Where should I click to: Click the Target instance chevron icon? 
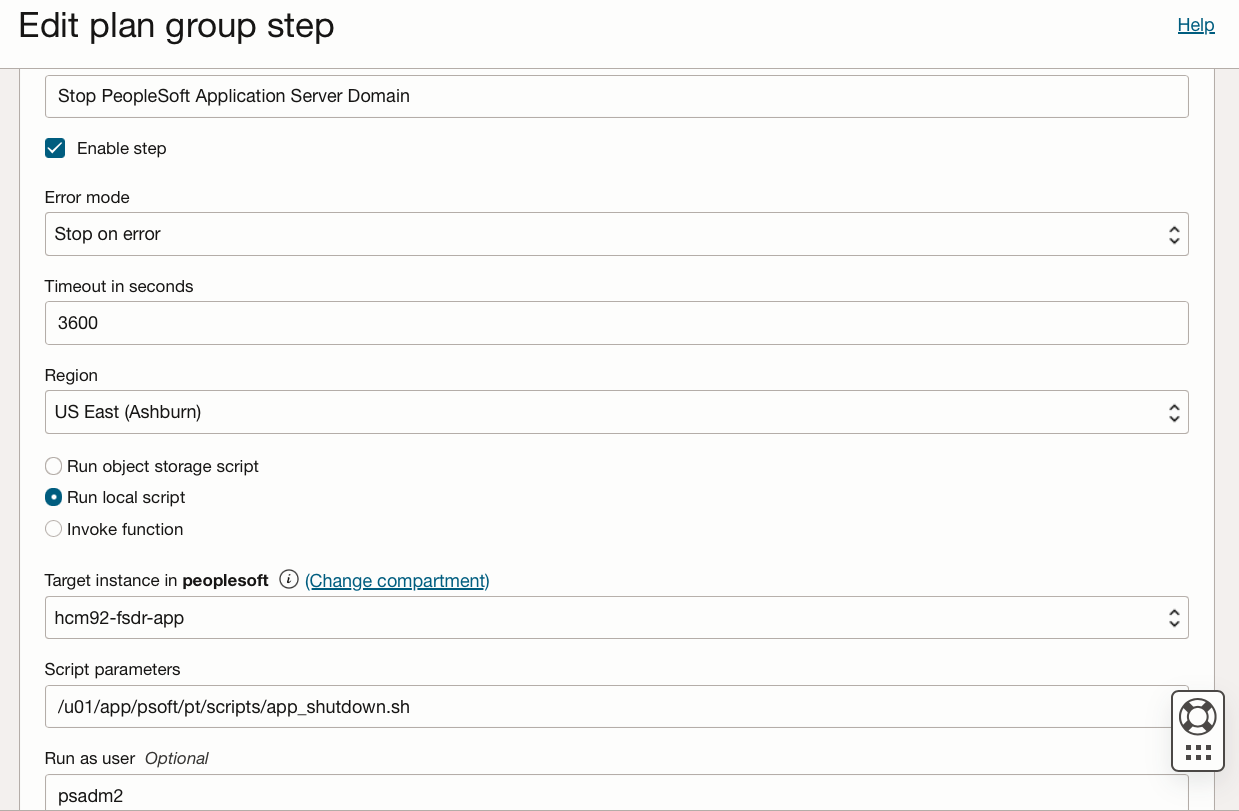(x=1174, y=617)
